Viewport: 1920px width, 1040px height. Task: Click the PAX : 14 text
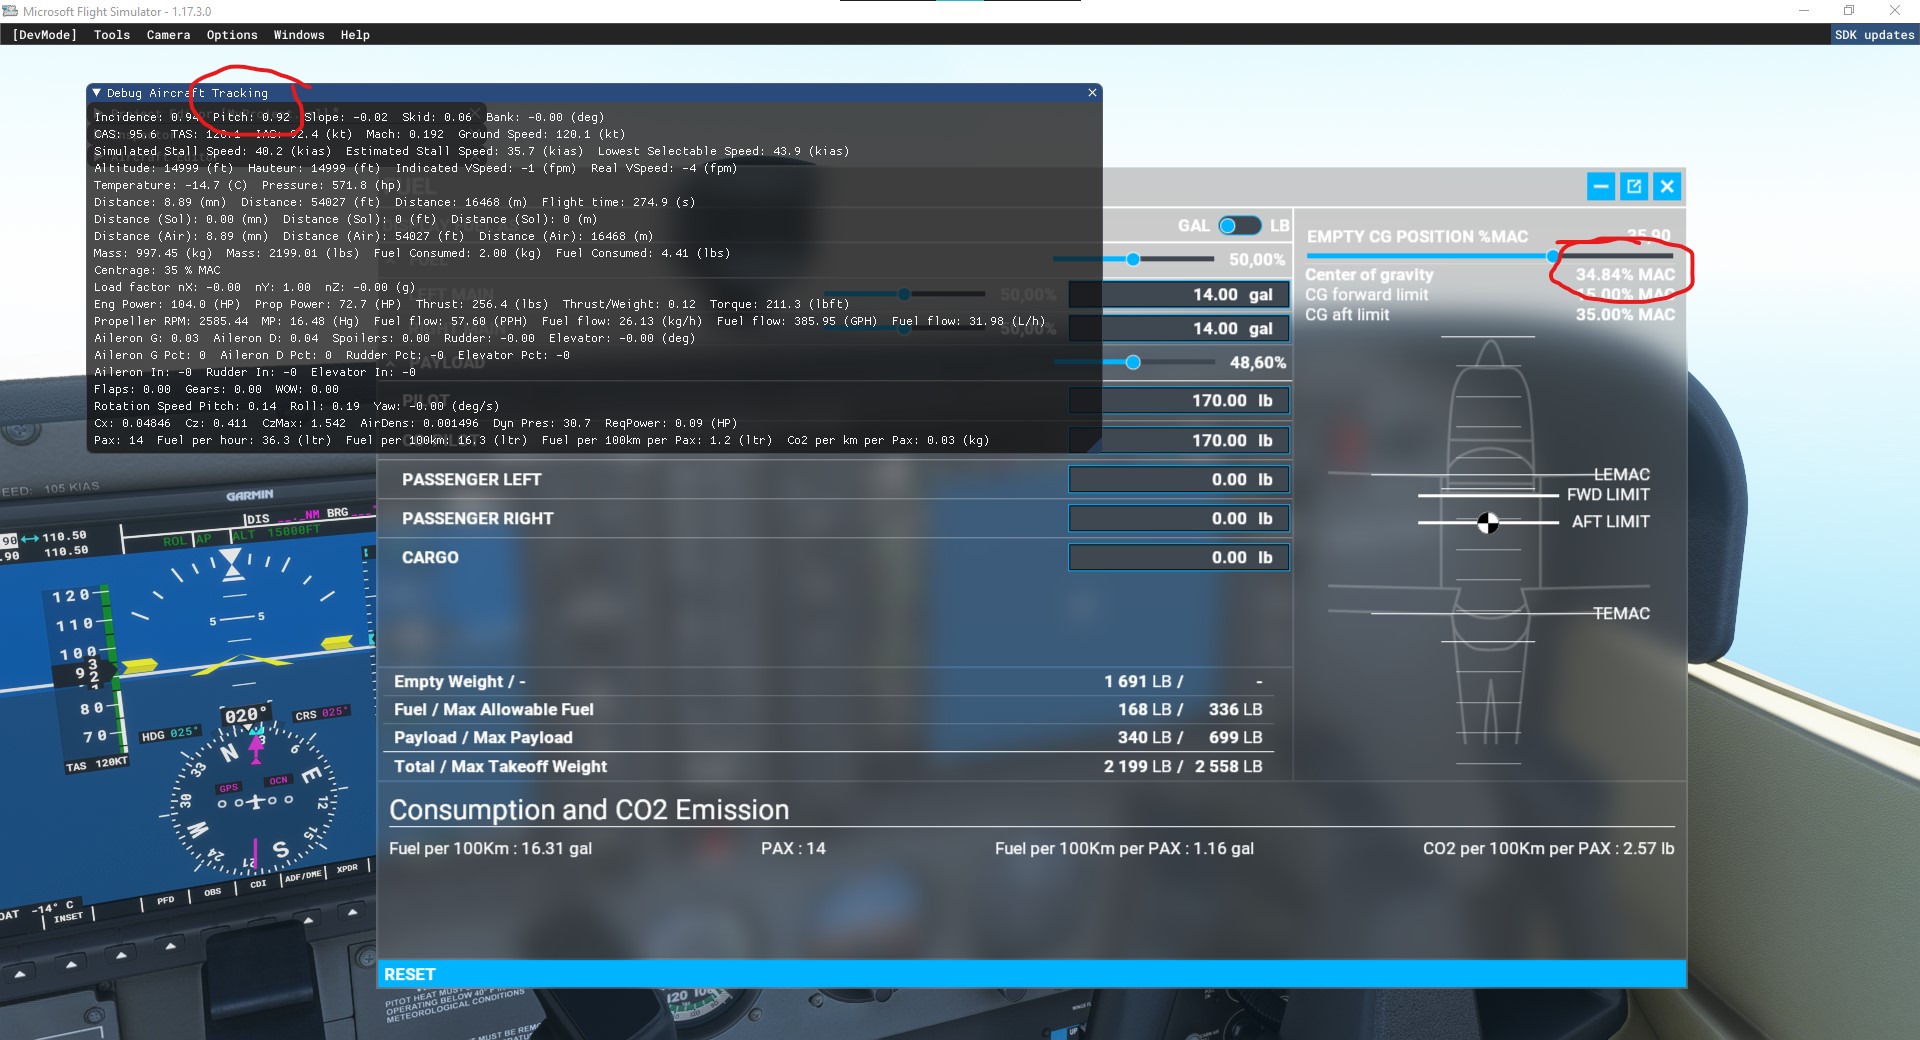point(793,848)
